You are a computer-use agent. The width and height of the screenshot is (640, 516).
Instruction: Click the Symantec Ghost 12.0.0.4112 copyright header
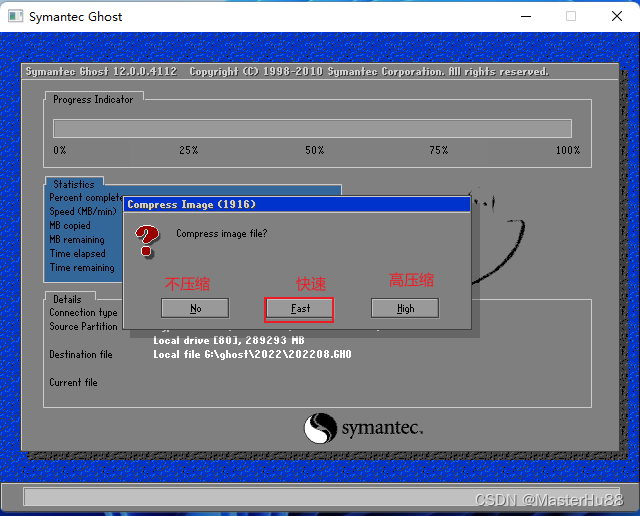point(287,72)
